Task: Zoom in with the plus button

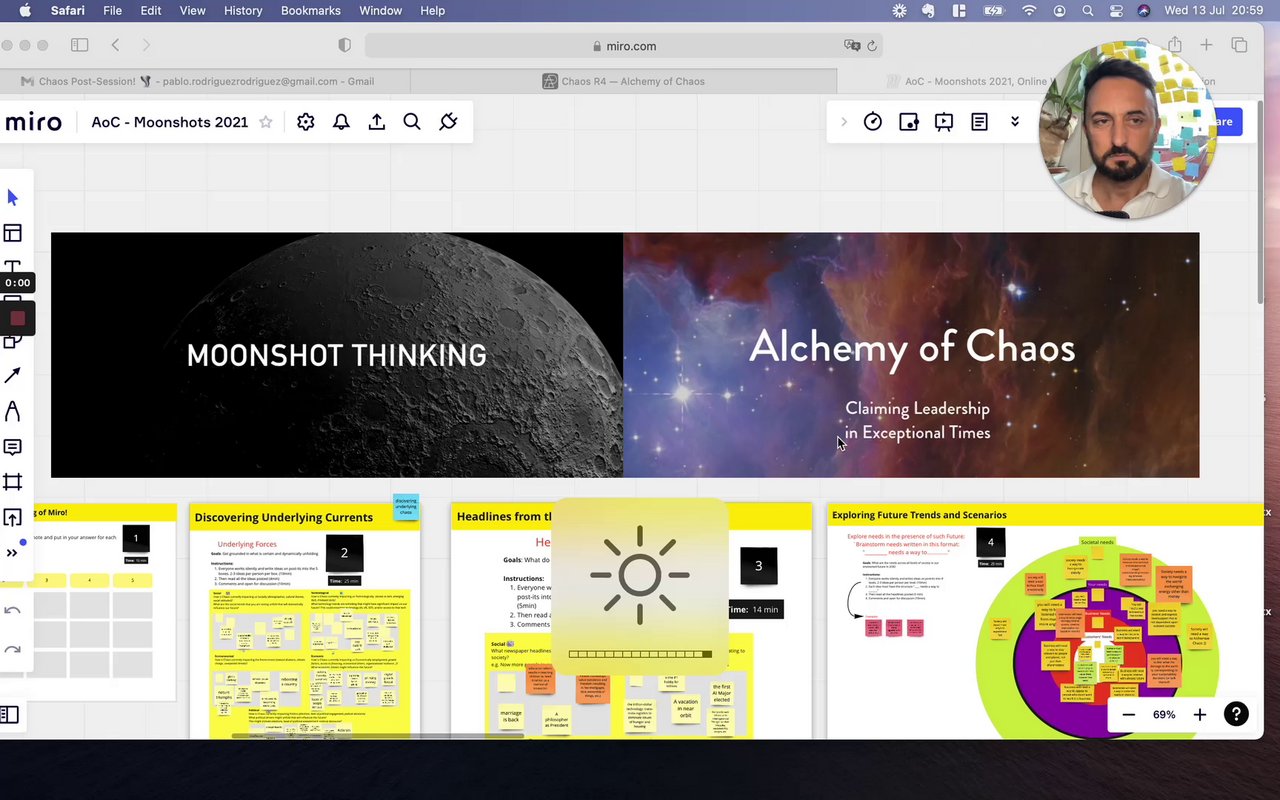Action: 1200,714
